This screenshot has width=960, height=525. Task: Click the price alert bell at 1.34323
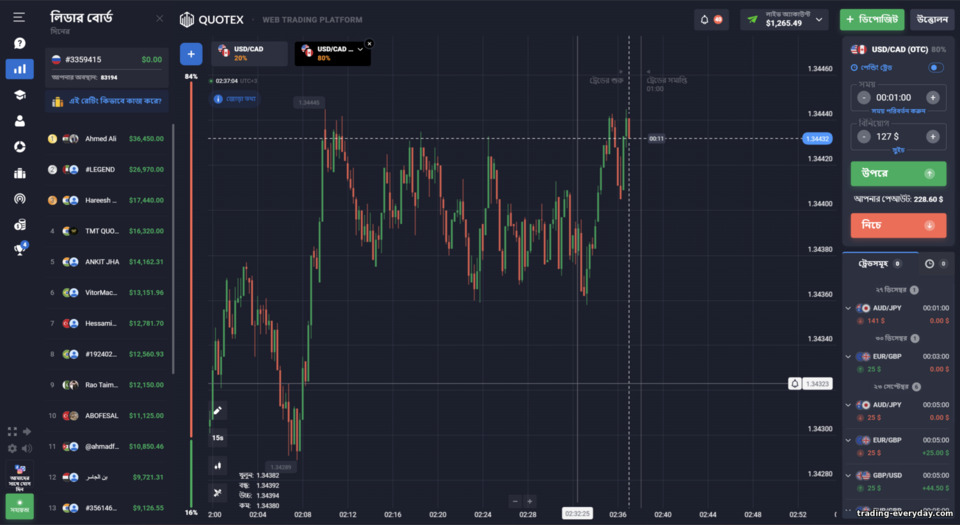coord(795,384)
